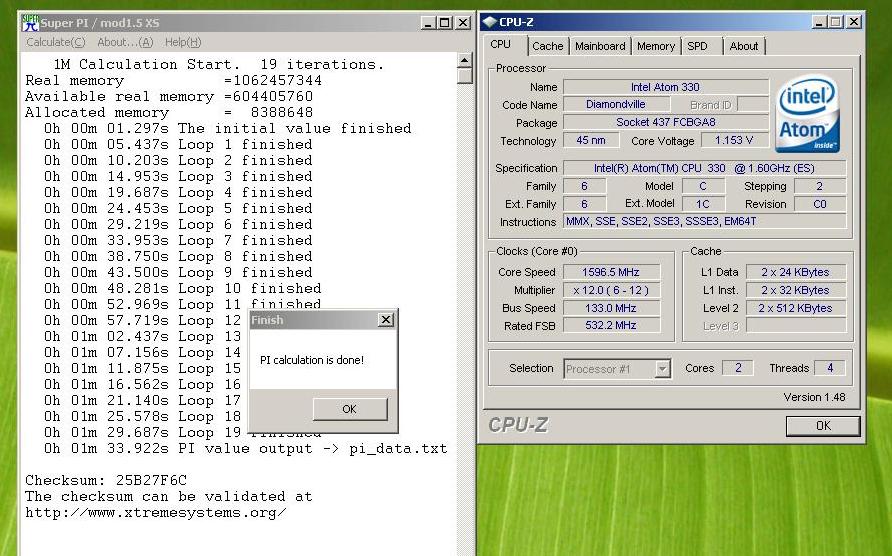Click the 1M Calculation Start line
892x556 pixels.
pos(219,64)
